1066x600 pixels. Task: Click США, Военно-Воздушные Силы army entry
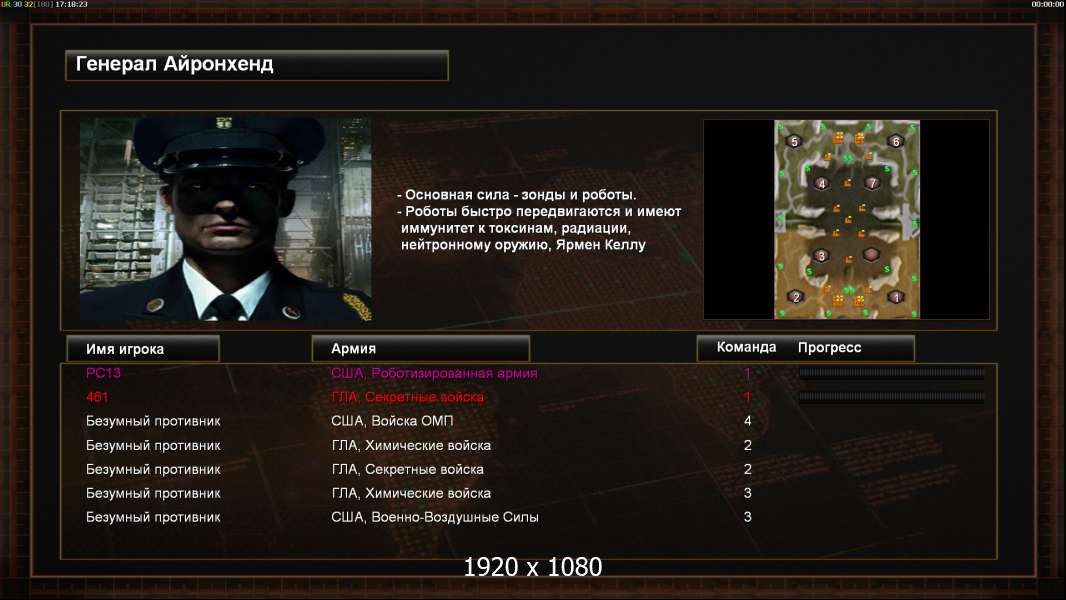click(x=434, y=517)
